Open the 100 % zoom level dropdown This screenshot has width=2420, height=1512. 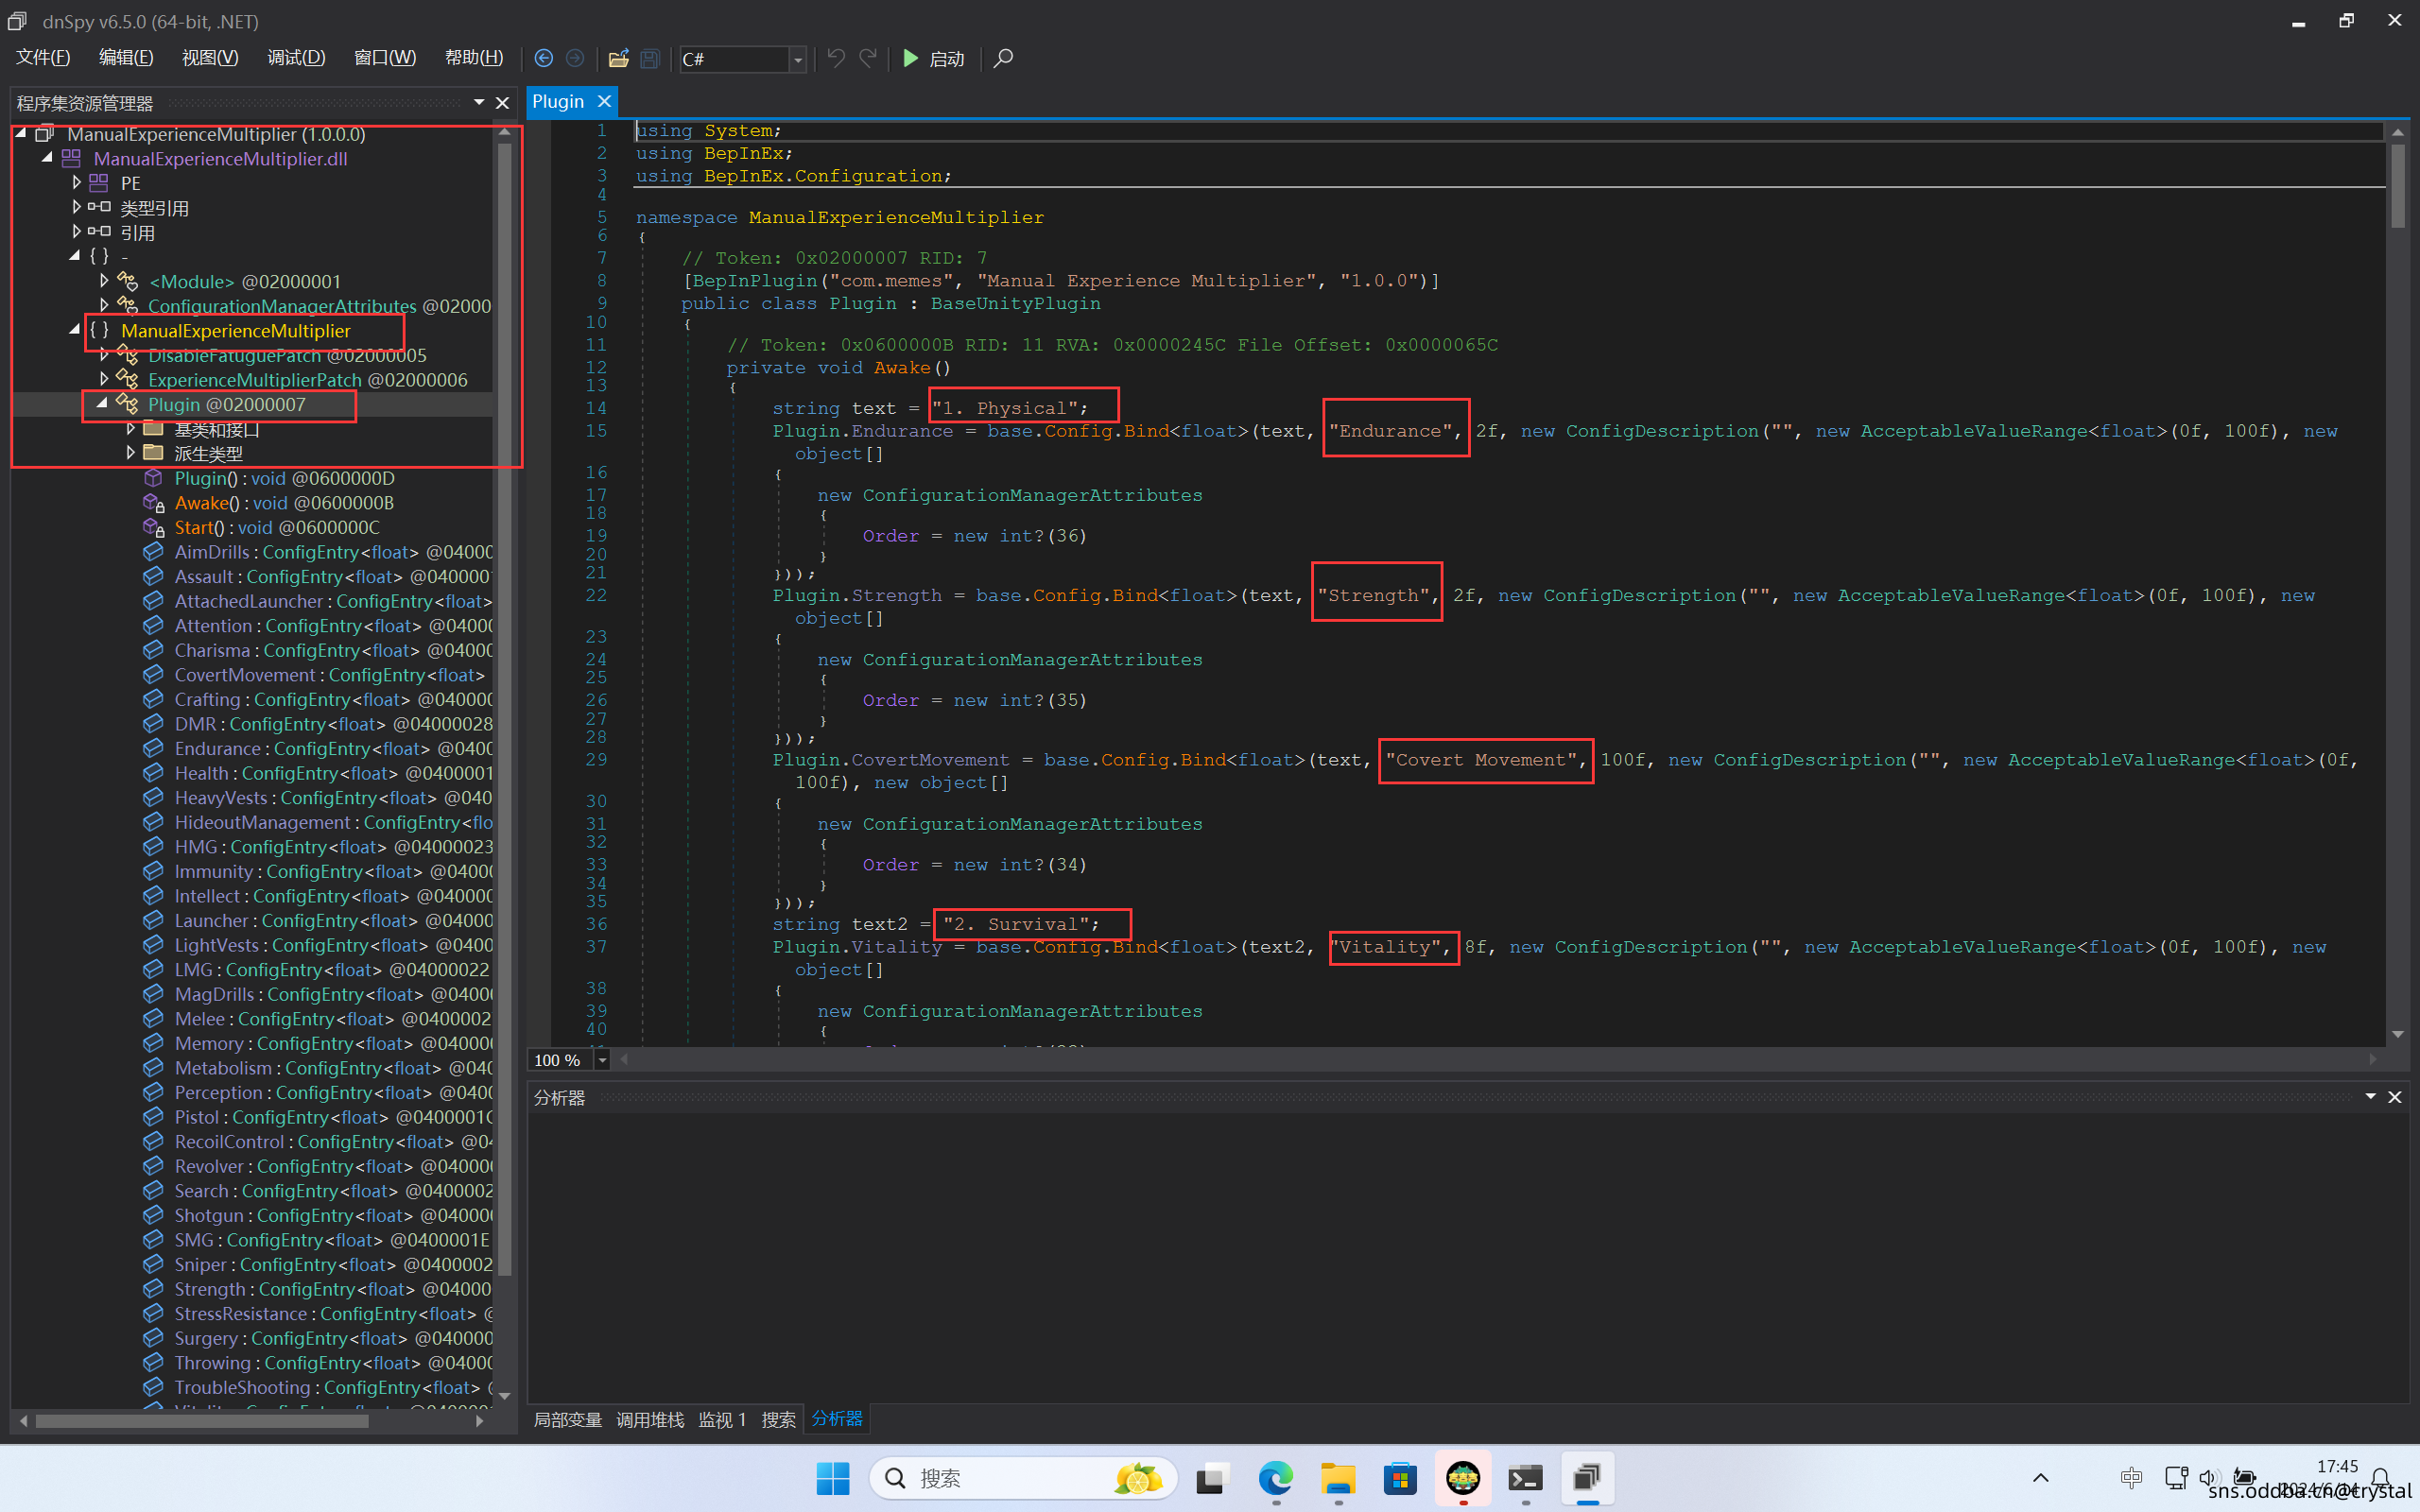tap(602, 1060)
